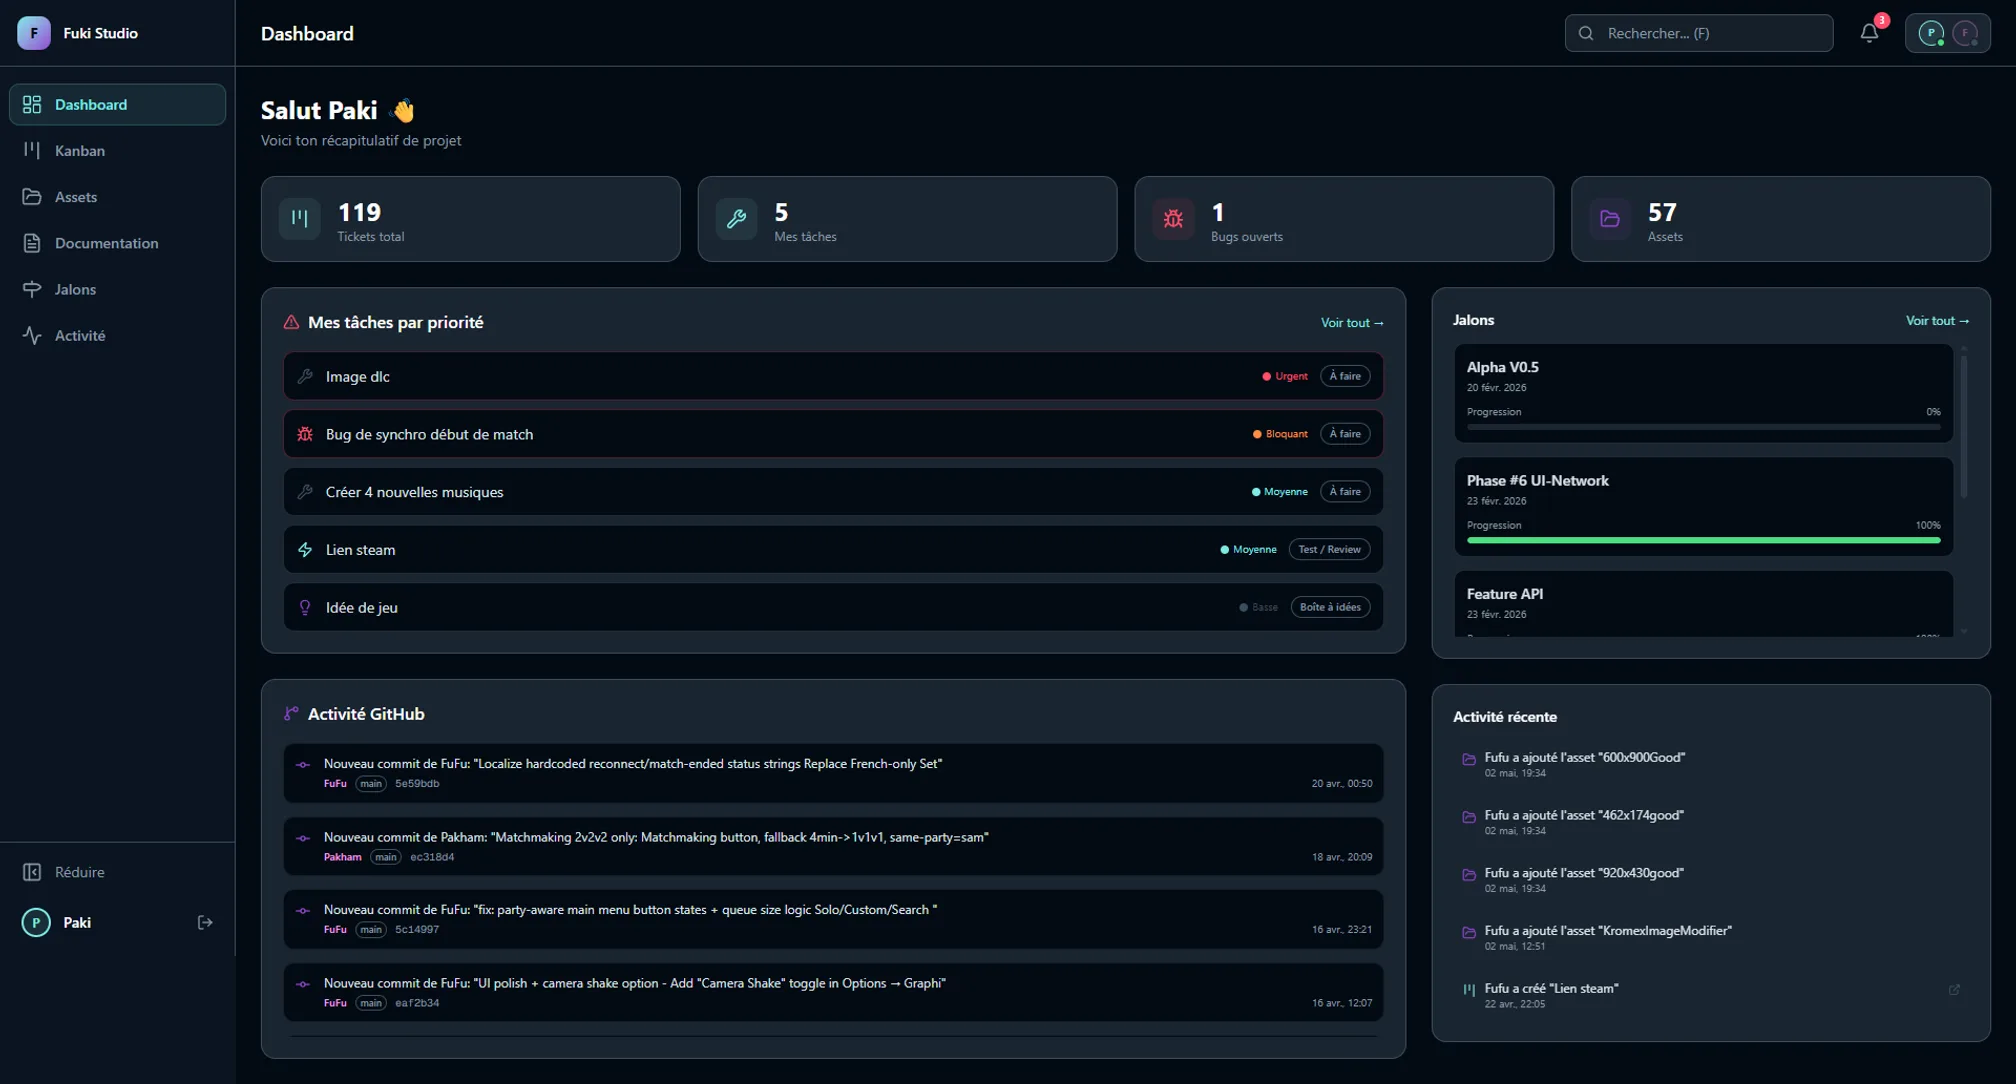Click the Paki profile avatar in sidebar
The height and width of the screenshot is (1084, 2016).
(x=36, y=922)
